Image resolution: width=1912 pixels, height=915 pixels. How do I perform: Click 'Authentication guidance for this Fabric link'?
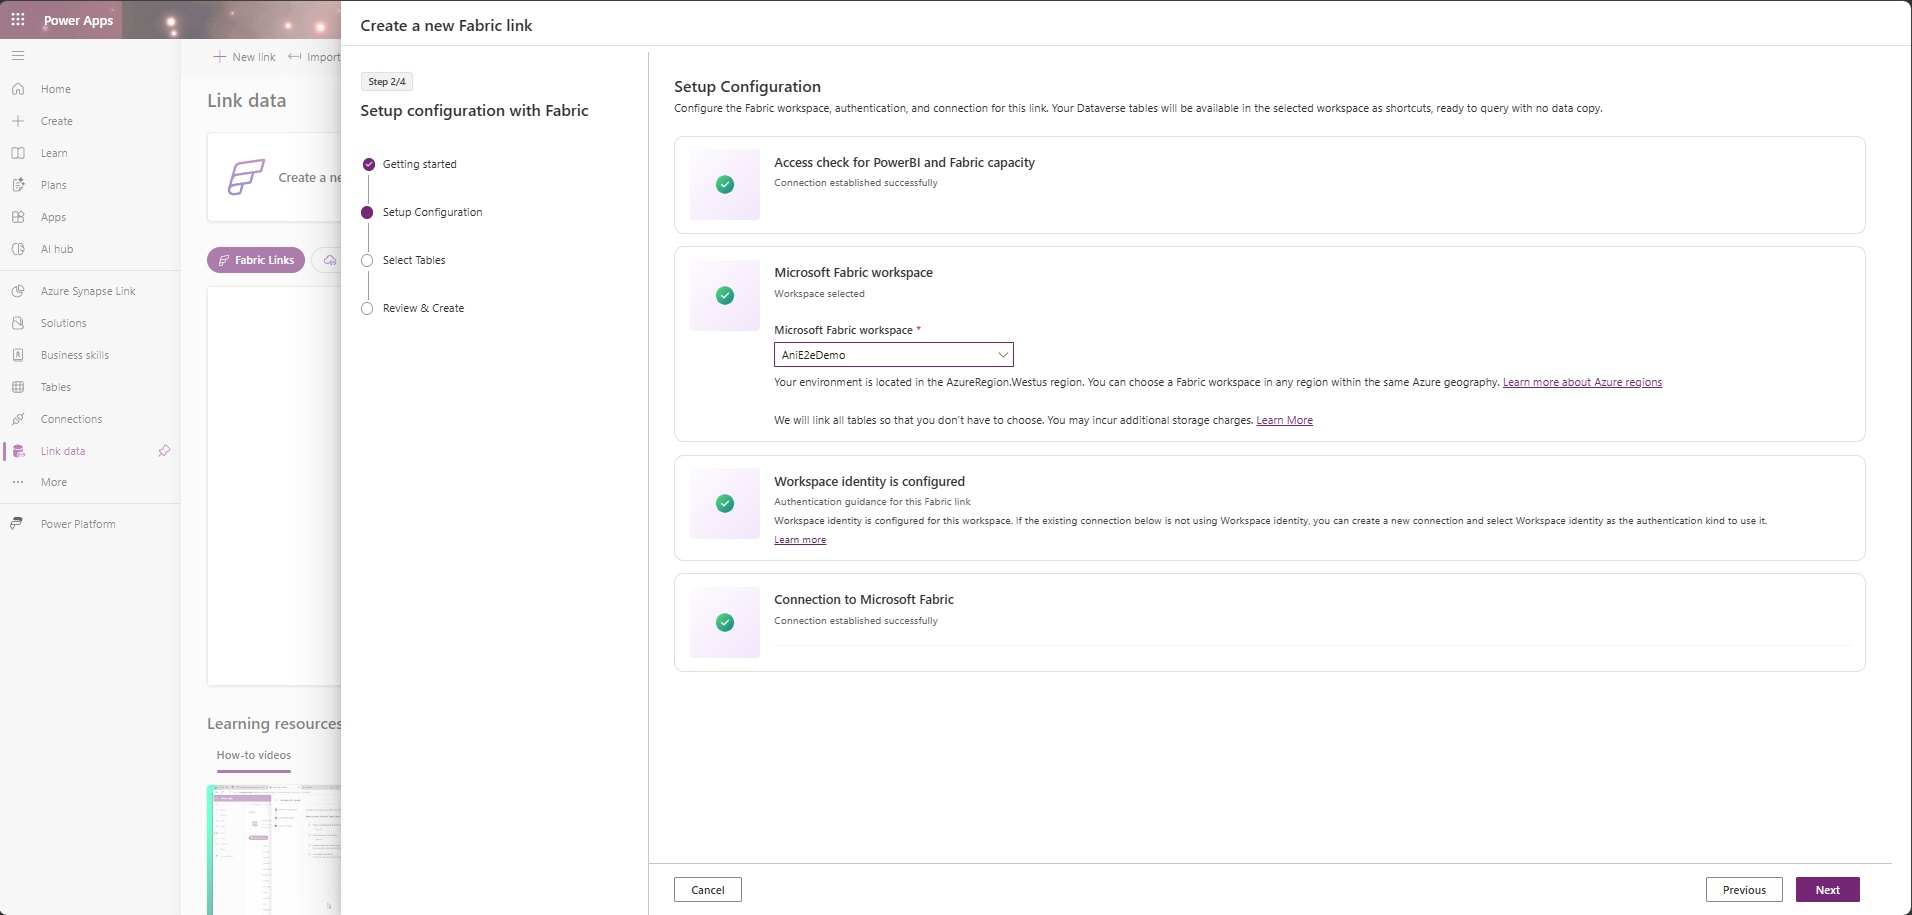pyautogui.click(x=872, y=502)
